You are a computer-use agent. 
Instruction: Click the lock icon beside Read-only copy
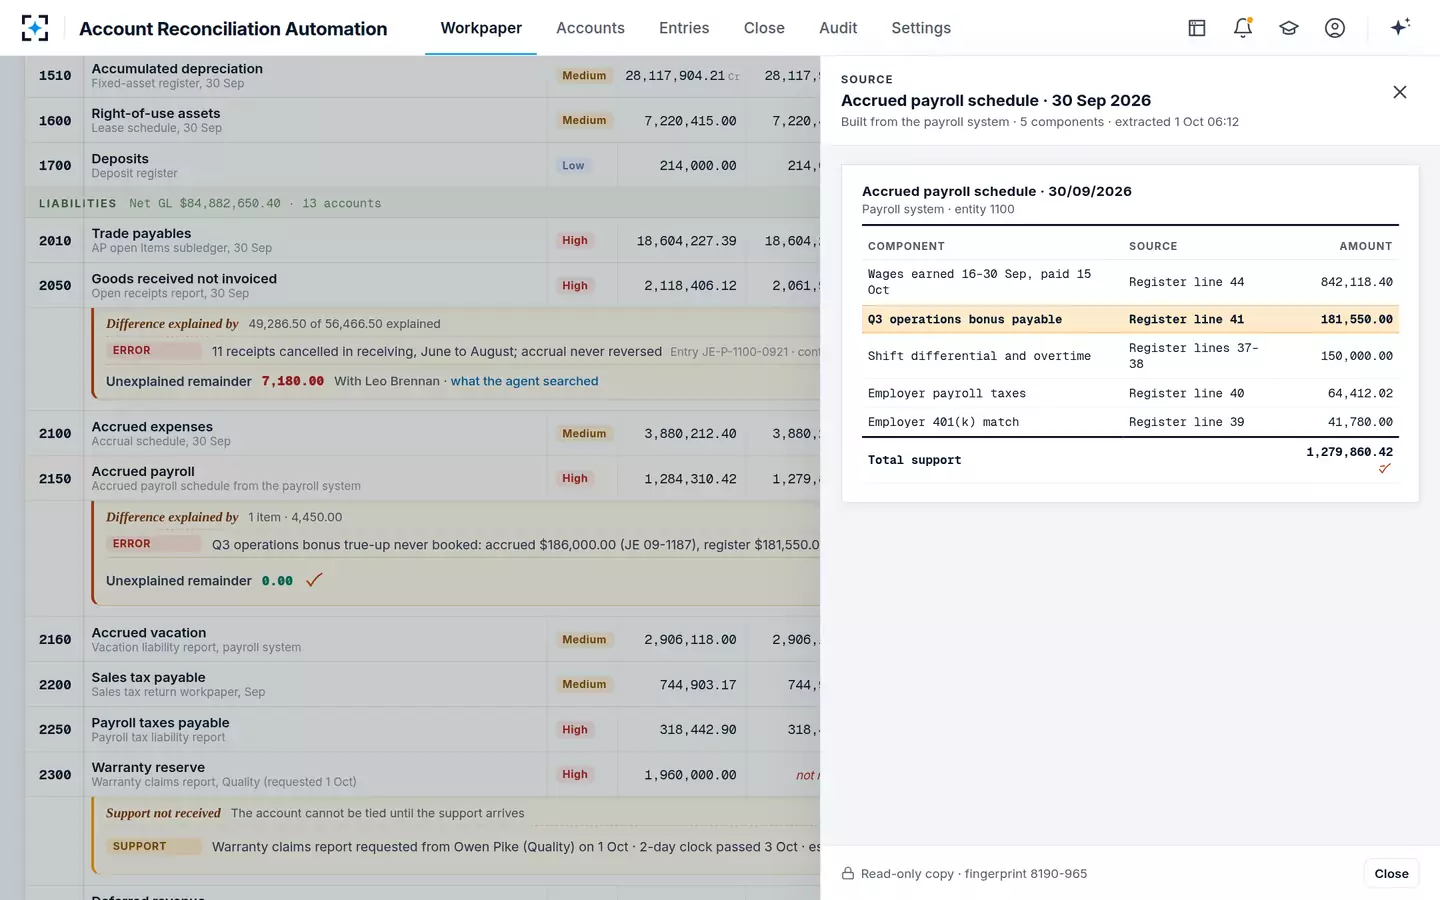coord(848,874)
